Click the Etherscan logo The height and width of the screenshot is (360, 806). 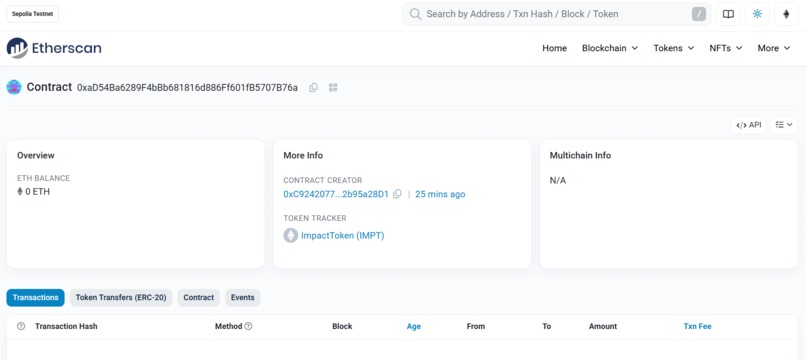[x=54, y=48]
